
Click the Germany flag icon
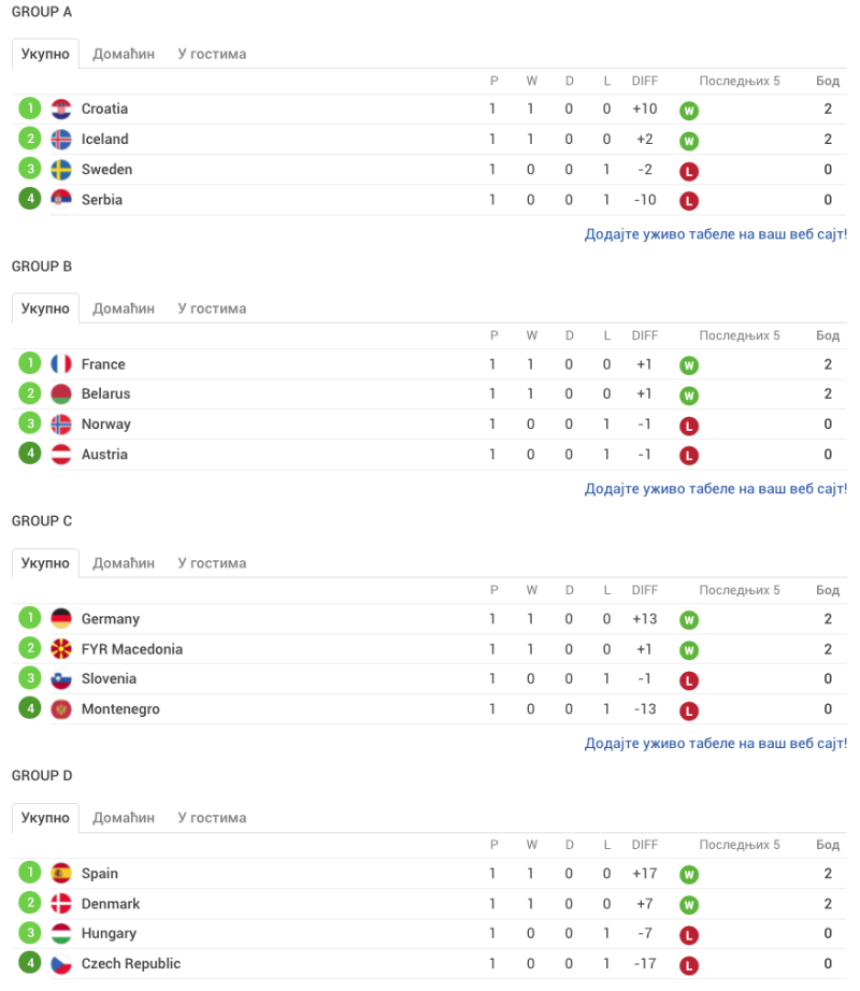61,619
